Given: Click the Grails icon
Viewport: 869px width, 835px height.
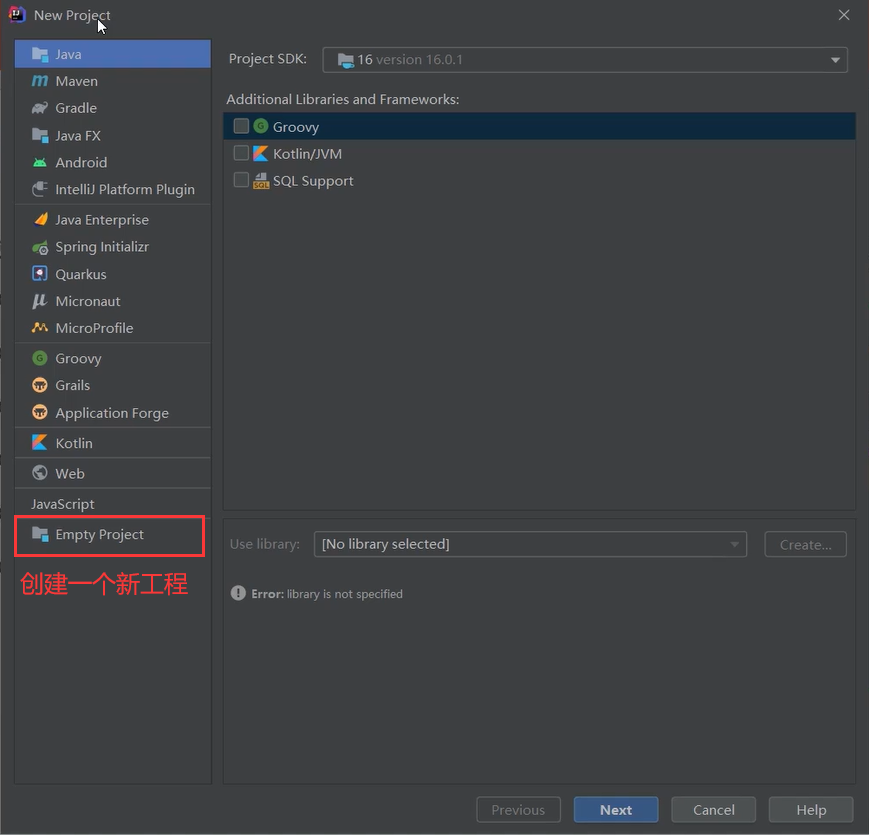Looking at the screenshot, I should pyautogui.click(x=40, y=385).
